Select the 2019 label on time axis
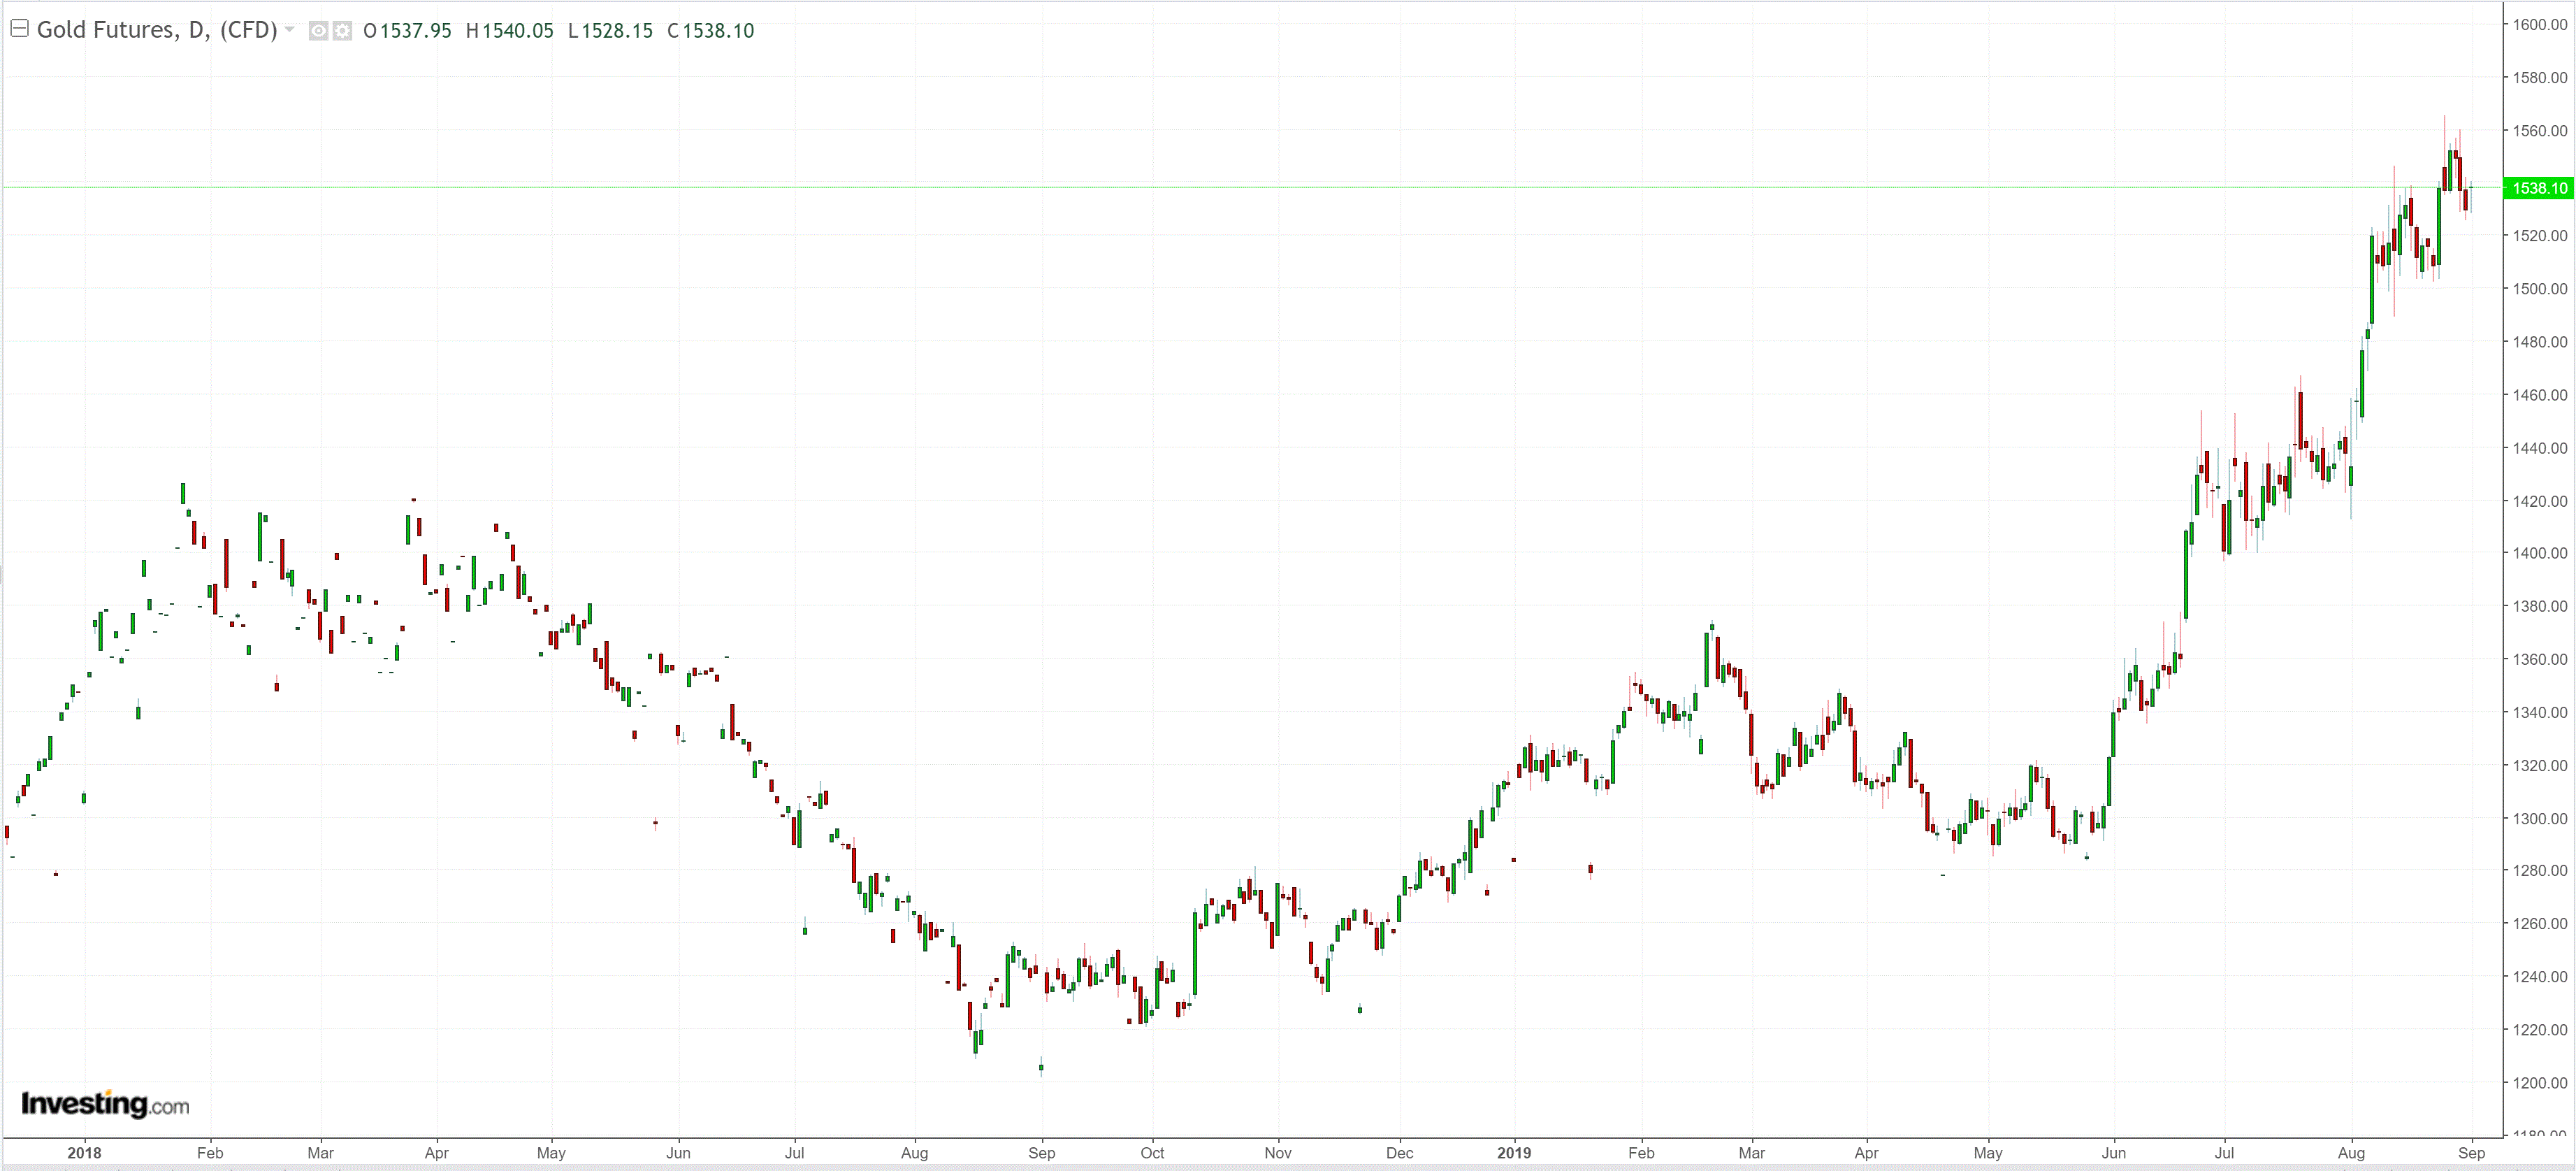 [1514, 1153]
